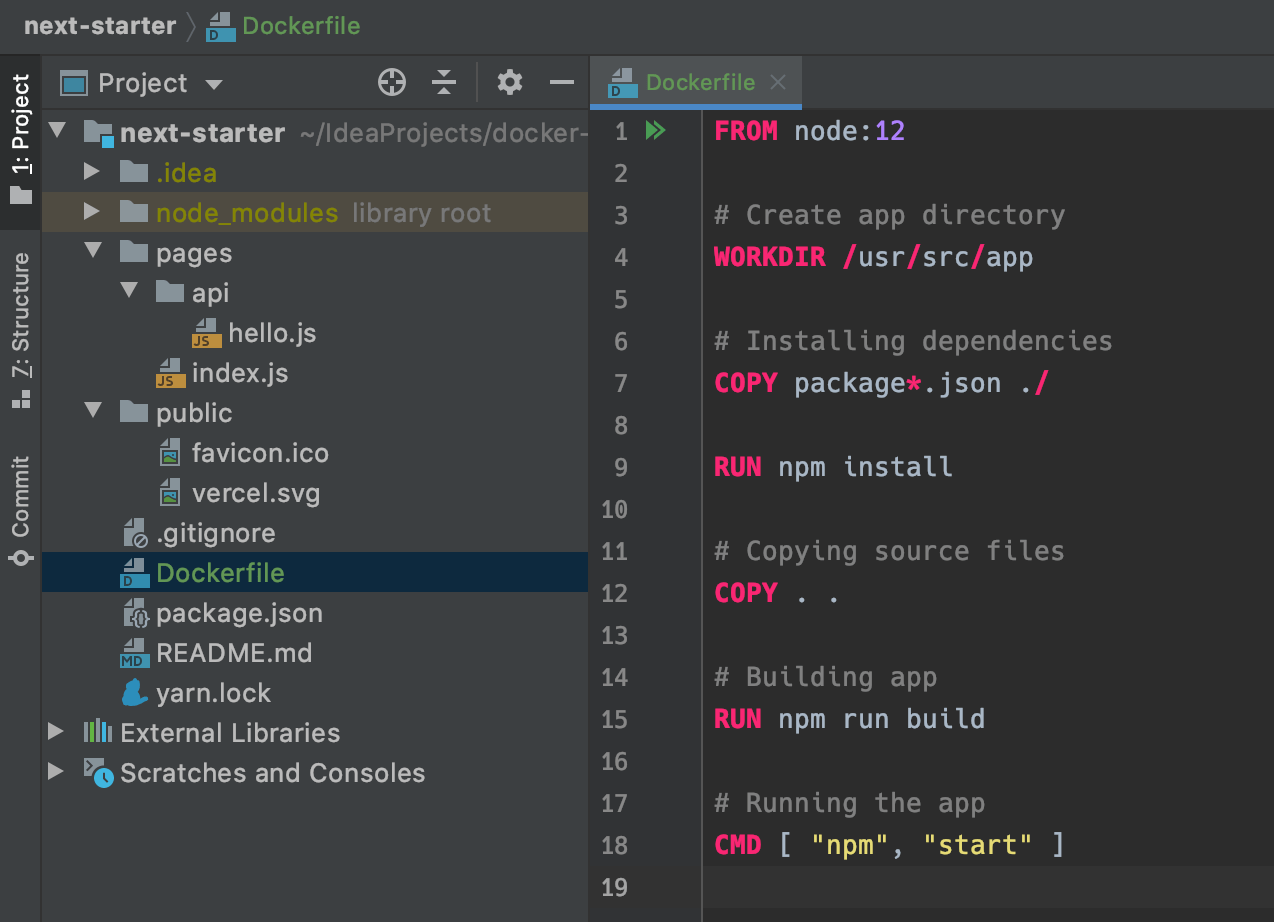Click External Libraries bars icon
This screenshot has width=1274, height=922.
(x=97, y=732)
